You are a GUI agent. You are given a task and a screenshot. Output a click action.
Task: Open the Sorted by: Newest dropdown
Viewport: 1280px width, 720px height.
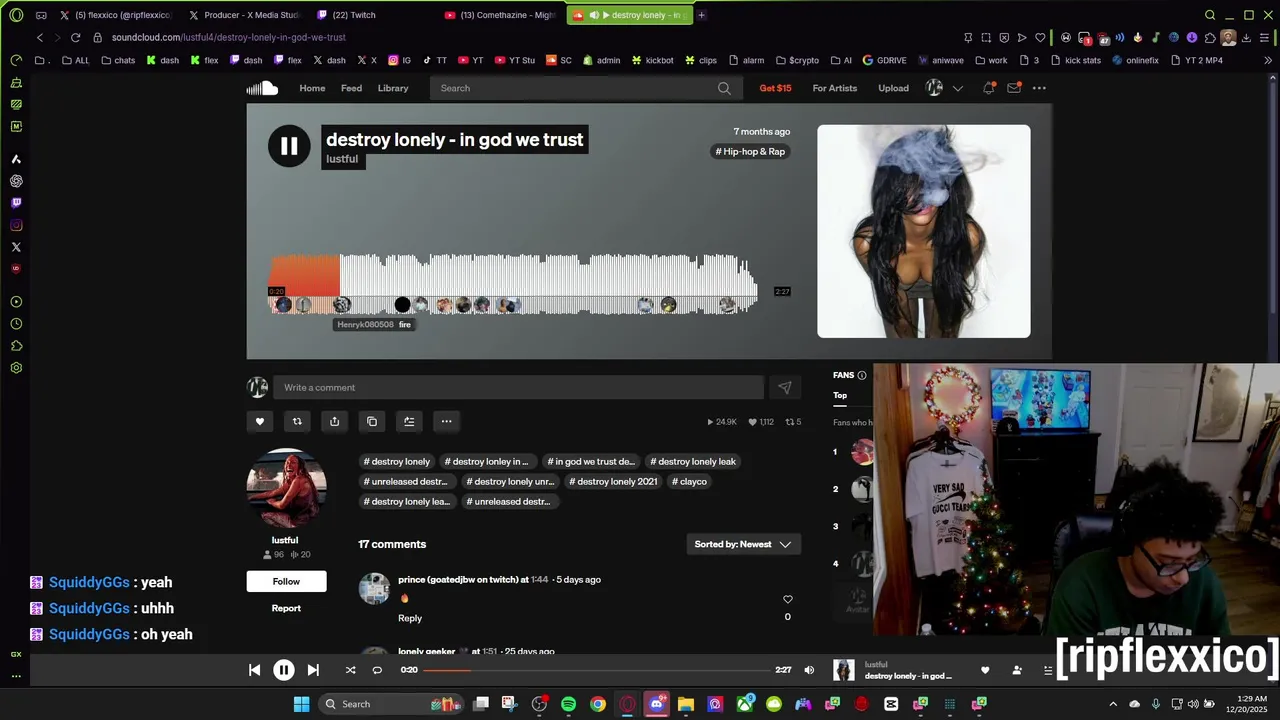(743, 544)
